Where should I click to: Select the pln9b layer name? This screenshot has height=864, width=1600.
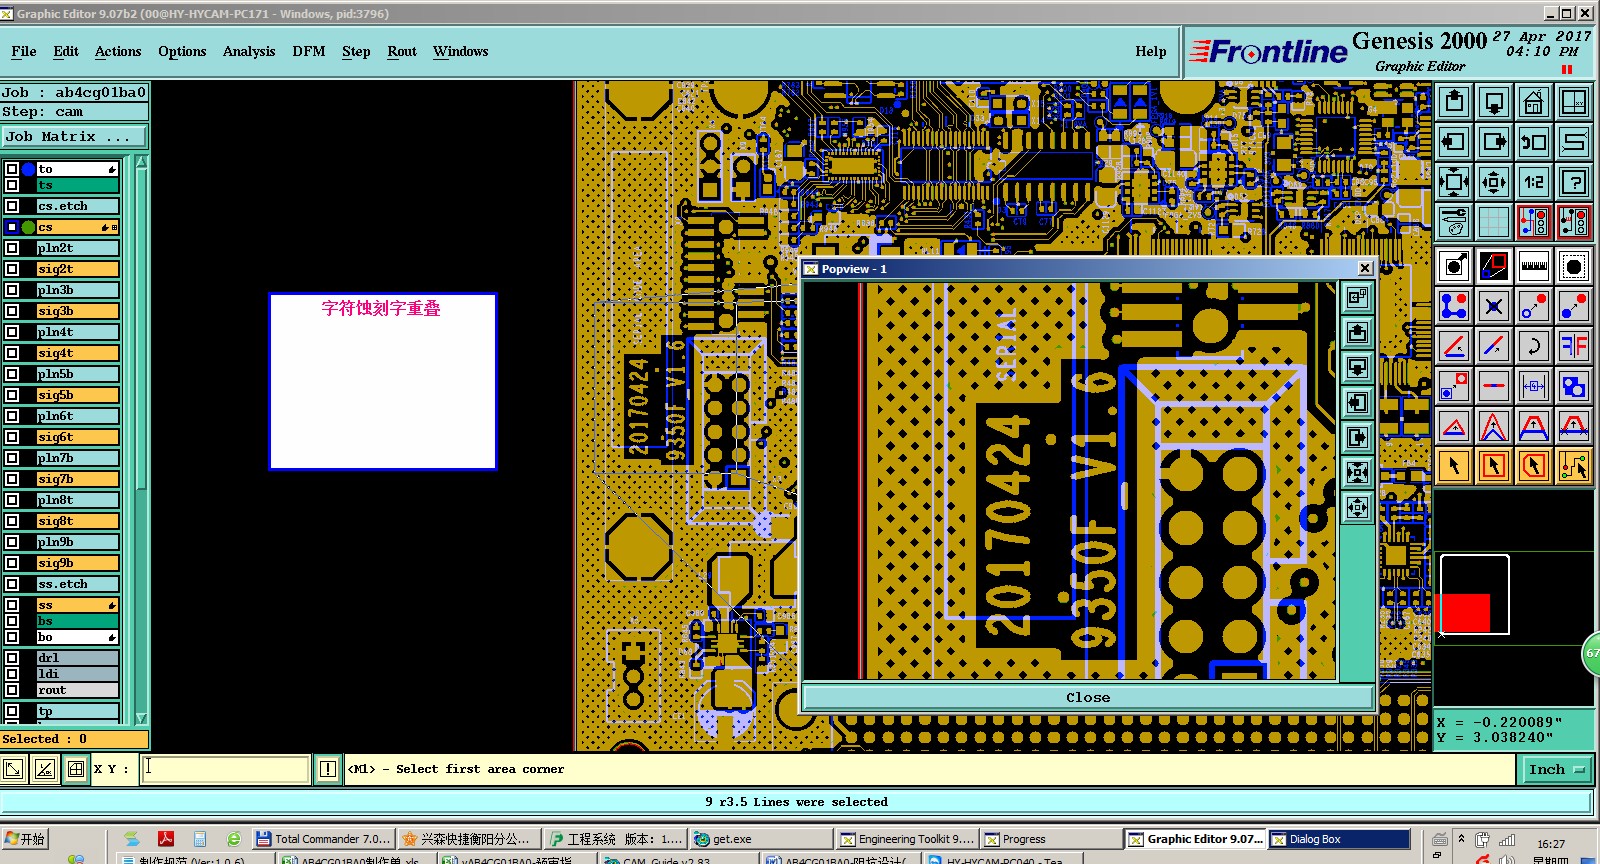77,542
